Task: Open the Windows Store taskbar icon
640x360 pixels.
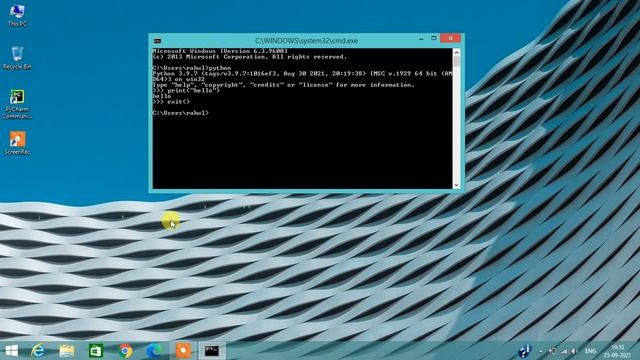Action: 96,351
